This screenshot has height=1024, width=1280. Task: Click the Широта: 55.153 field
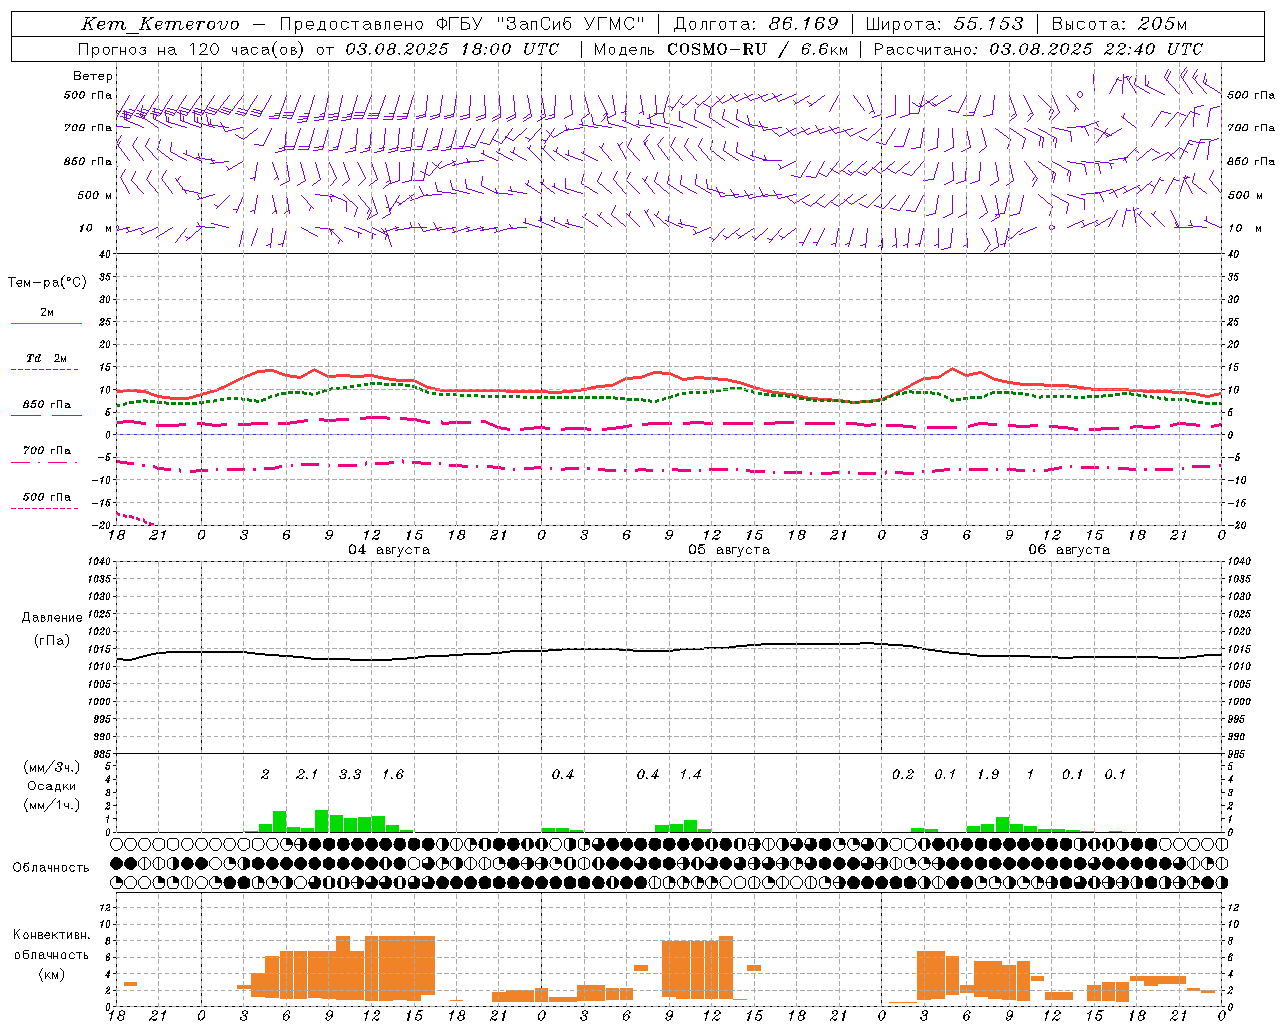pos(945,24)
